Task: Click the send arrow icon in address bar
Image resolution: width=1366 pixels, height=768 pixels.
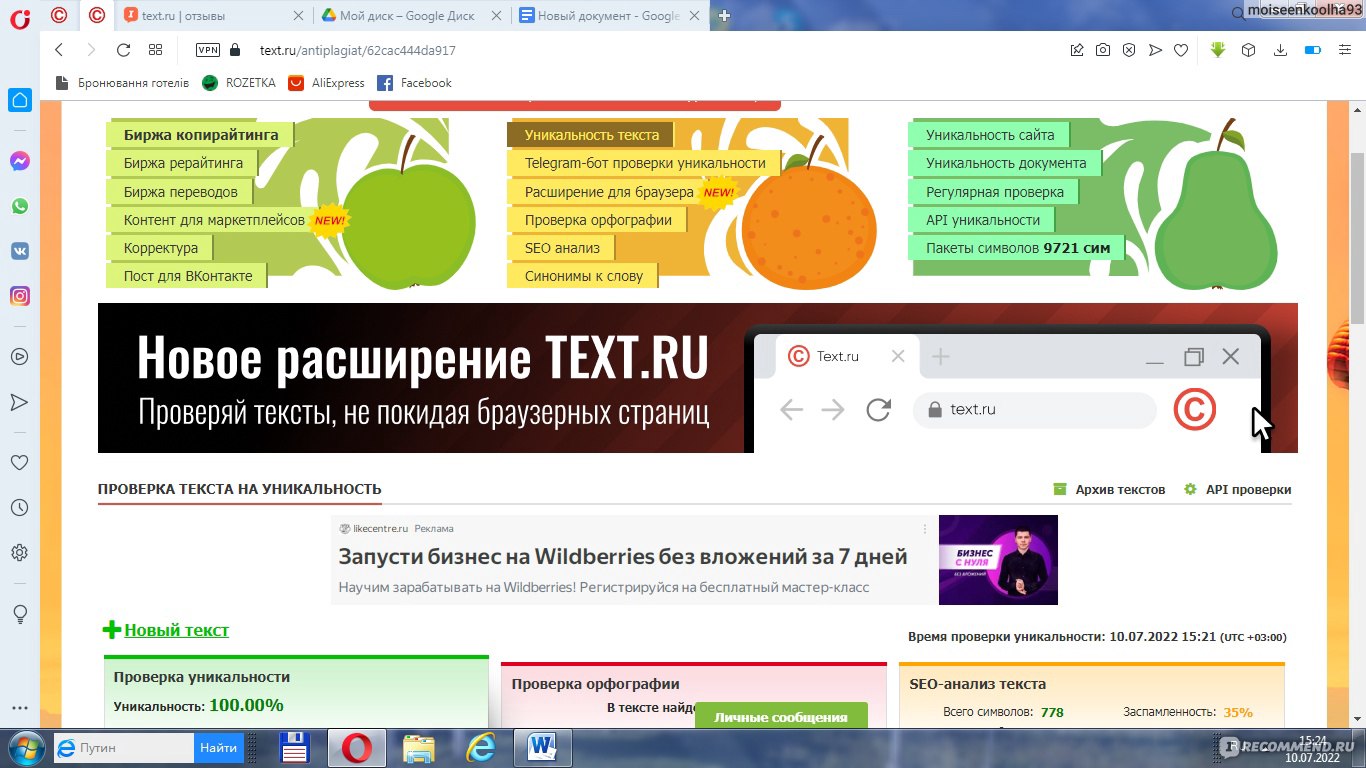Action: point(1155,50)
